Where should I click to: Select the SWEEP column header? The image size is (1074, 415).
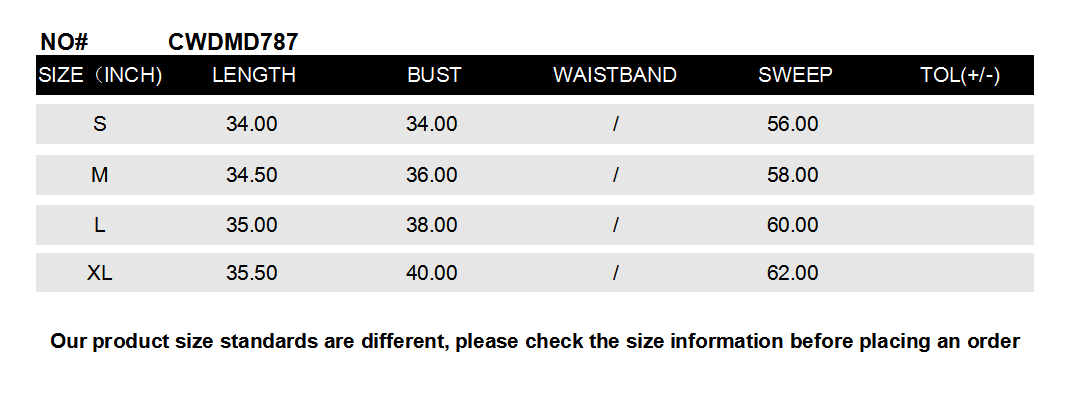point(795,75)
